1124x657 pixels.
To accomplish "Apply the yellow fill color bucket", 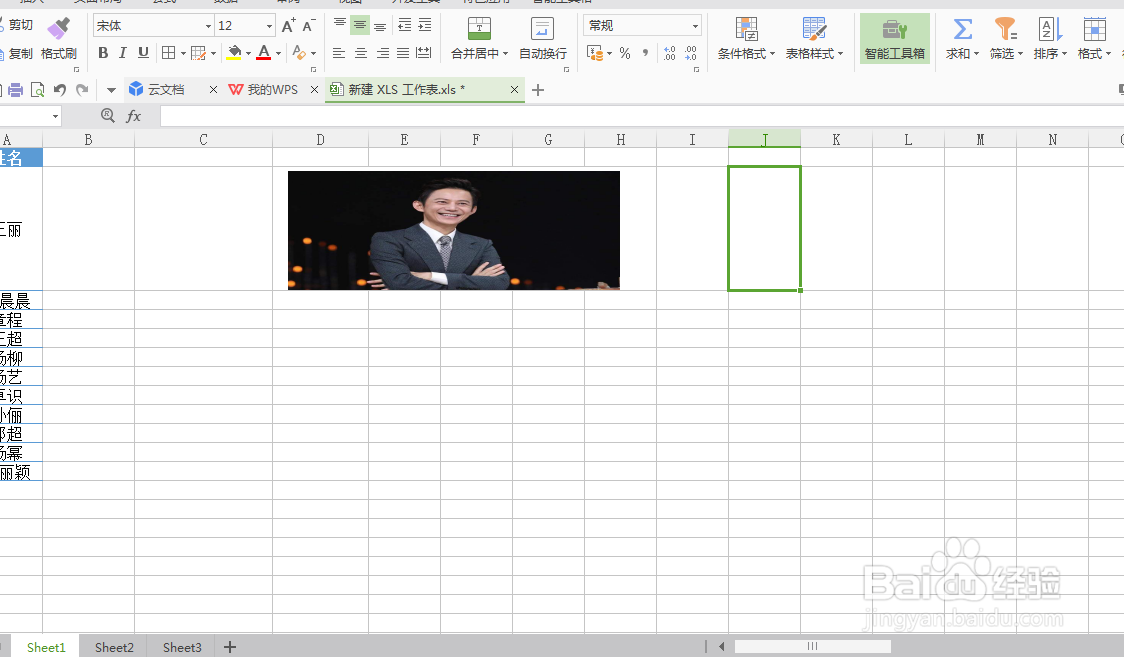I will point(234,53).
